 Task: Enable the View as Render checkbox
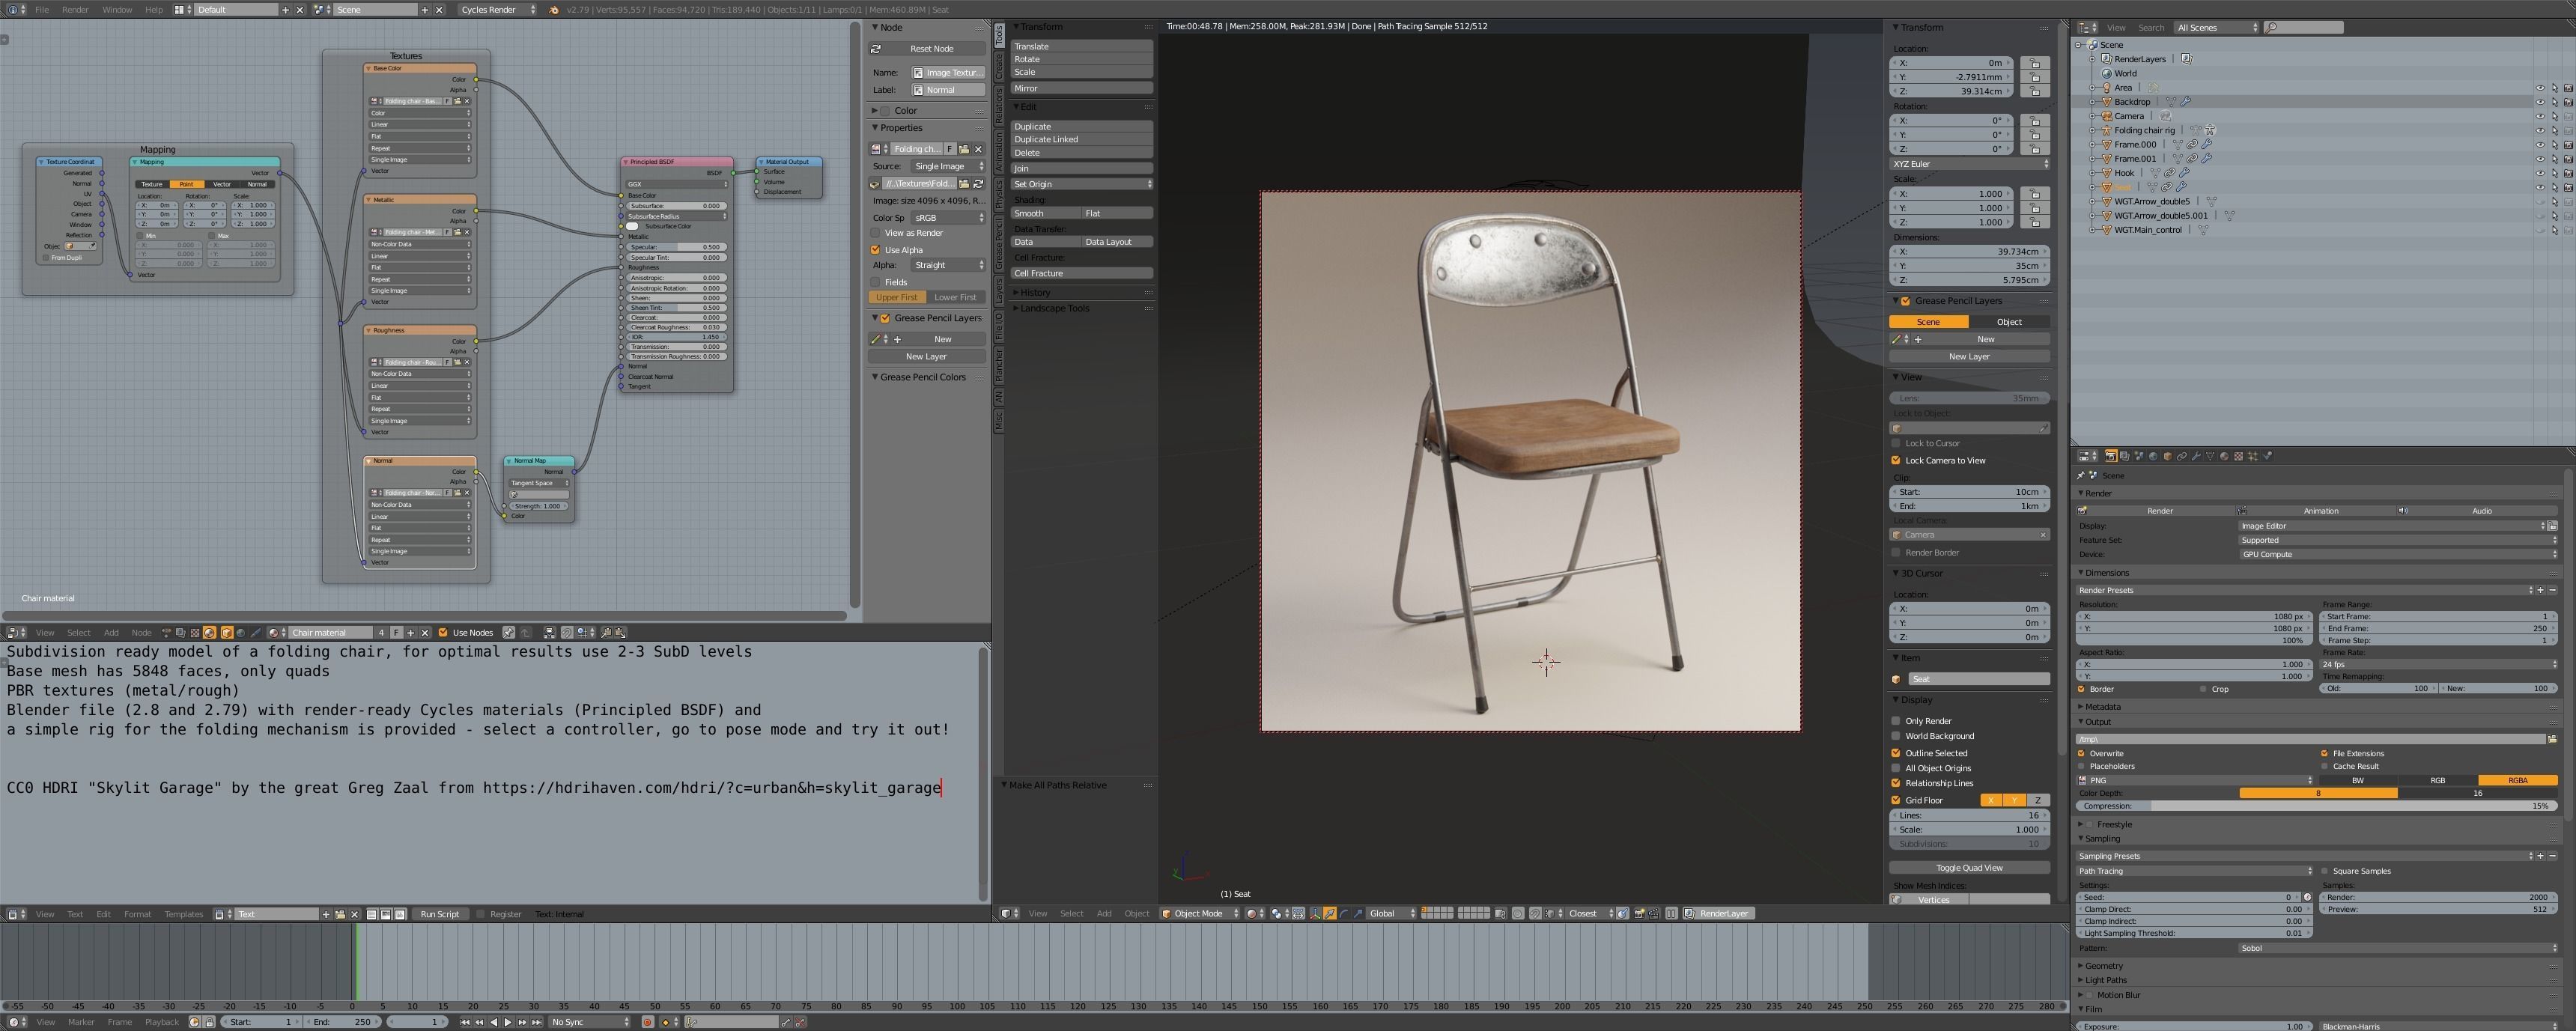pos(876,233)
